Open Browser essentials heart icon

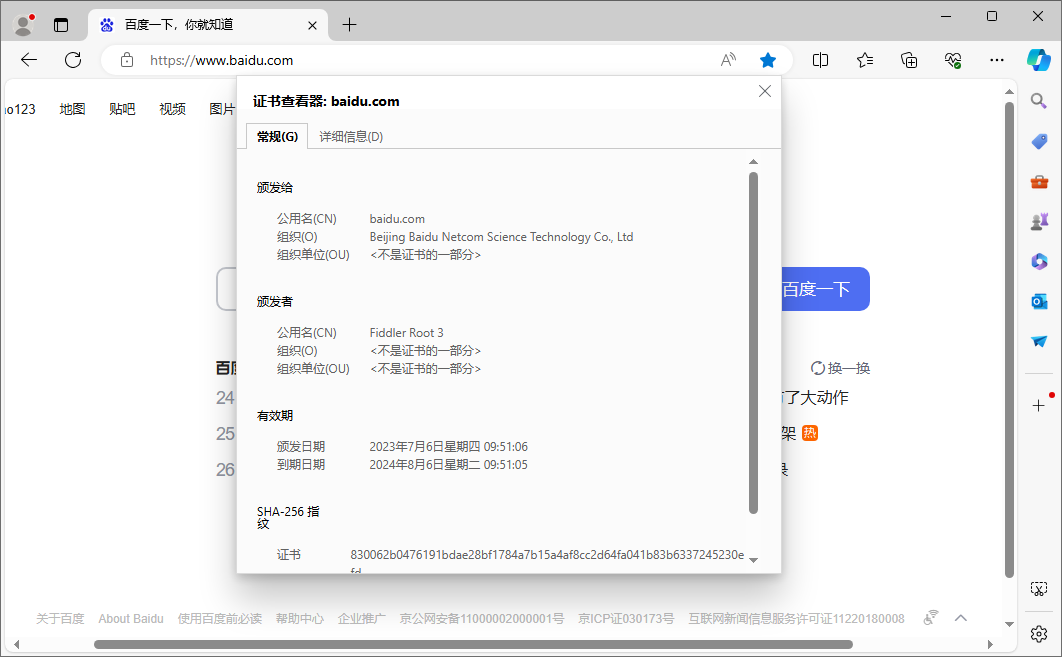pyautogui.click(x=953, y=60)
